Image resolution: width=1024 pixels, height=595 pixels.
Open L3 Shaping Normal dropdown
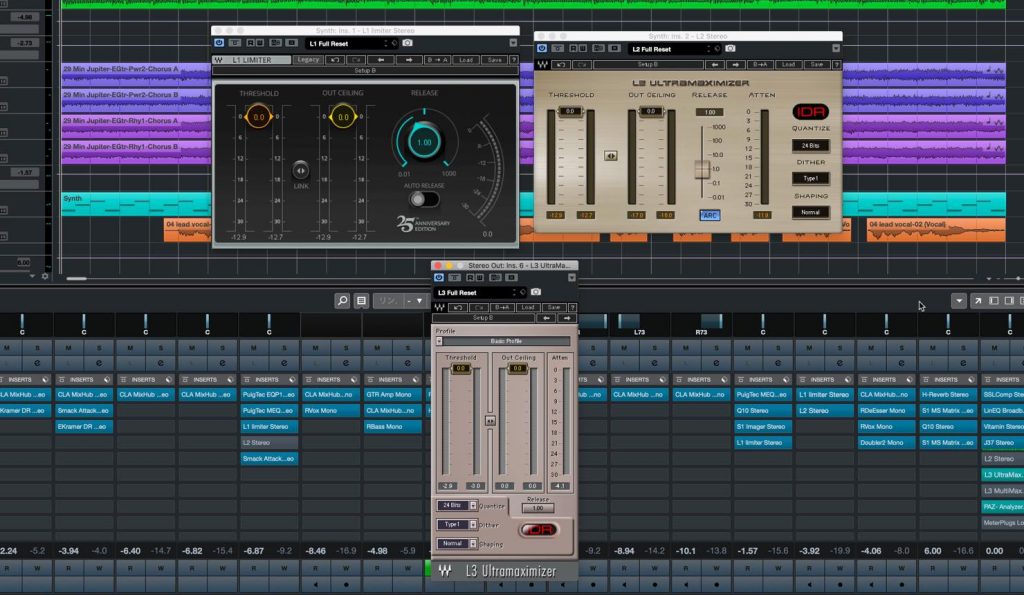pyautogui.click(x=456, y=543)
